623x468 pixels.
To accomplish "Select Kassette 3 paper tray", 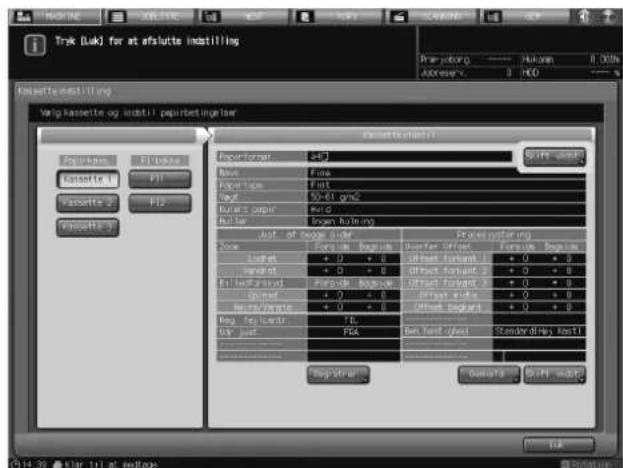I will pyautogui.click(x=88, y=227).
